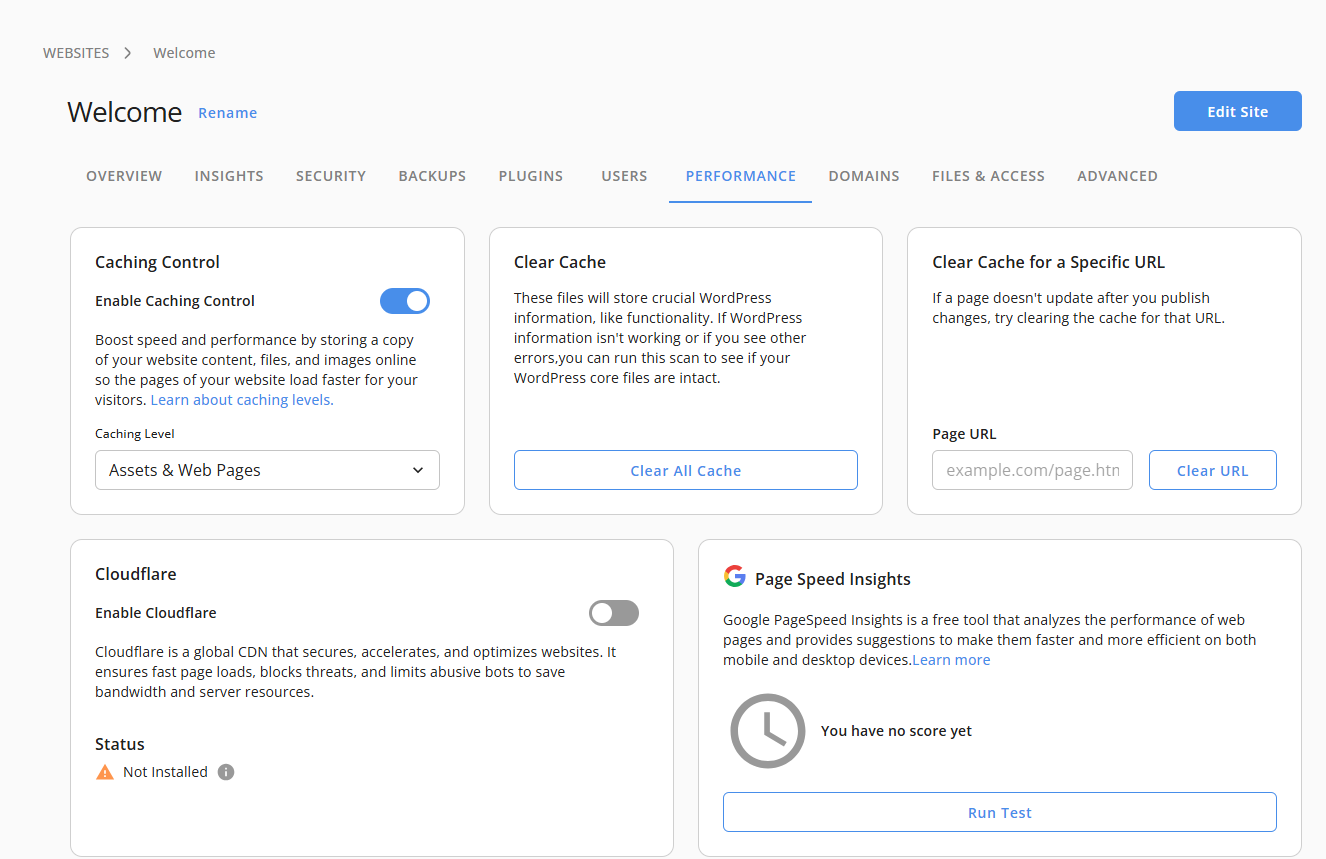Click the Enable Caching Control label
Image resolution: width=1326 pixels, height=859 pixels.
click(x=175, y=301)
